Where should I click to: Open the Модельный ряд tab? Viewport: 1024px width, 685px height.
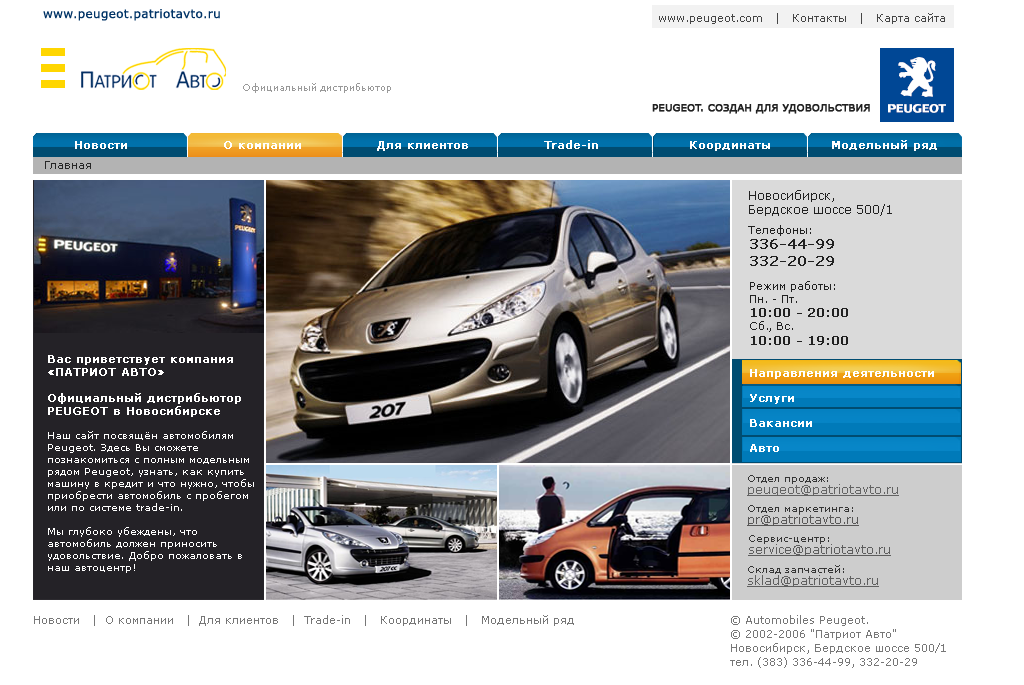click(x=884, y=145)
